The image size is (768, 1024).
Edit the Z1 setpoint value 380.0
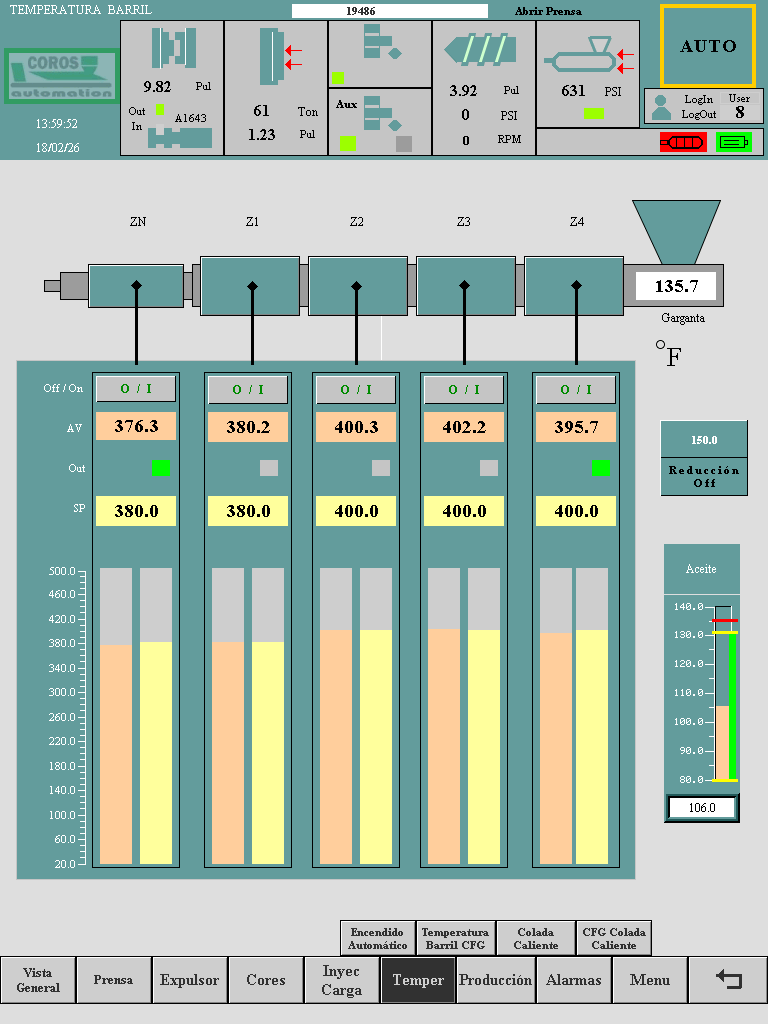(248, 511)
